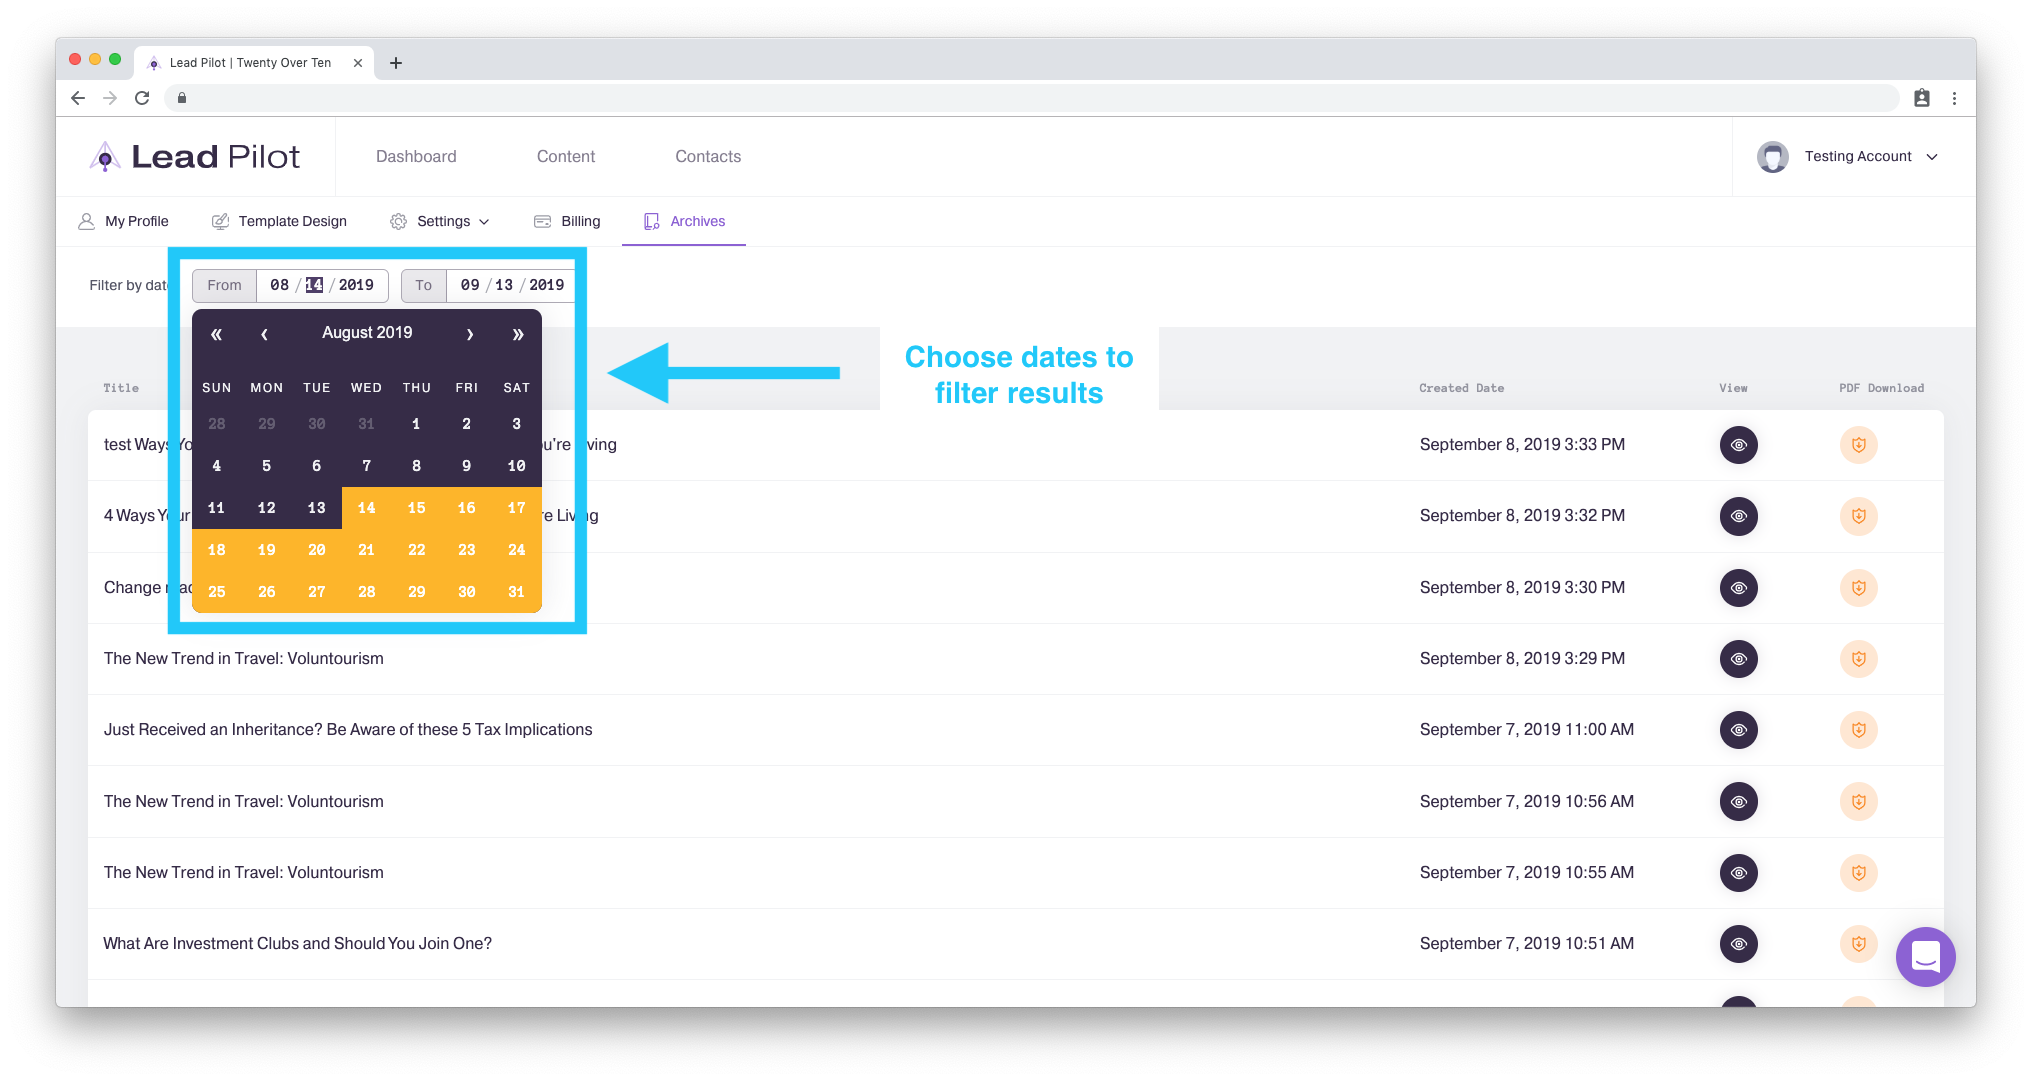The image size is (2032, 1081).
Task: Reload the browser page
Action: [x=142, y=98]
